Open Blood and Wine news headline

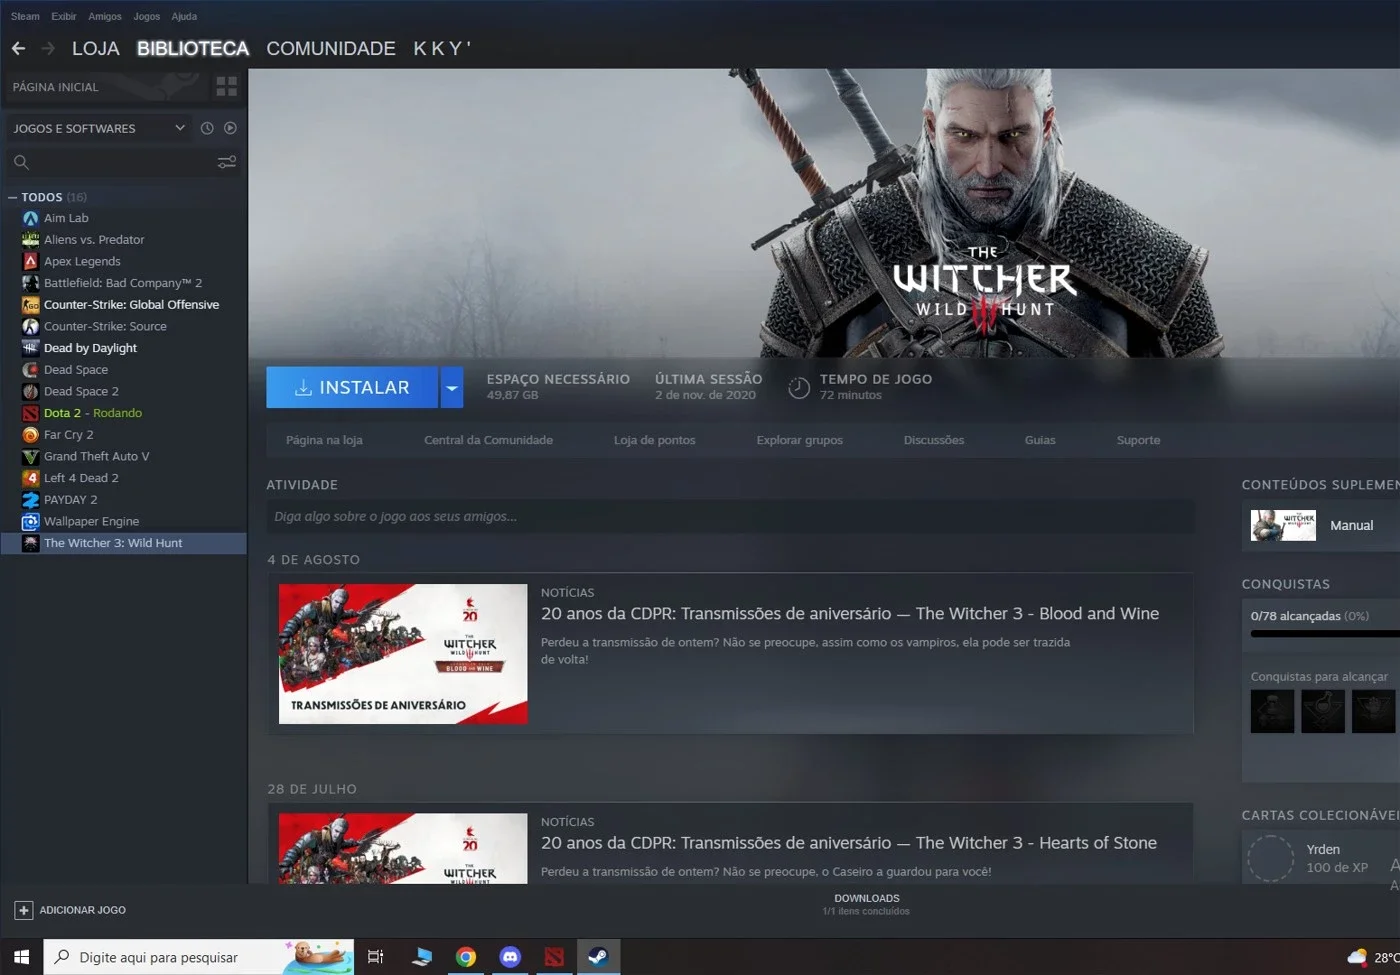tap(850, 614)
